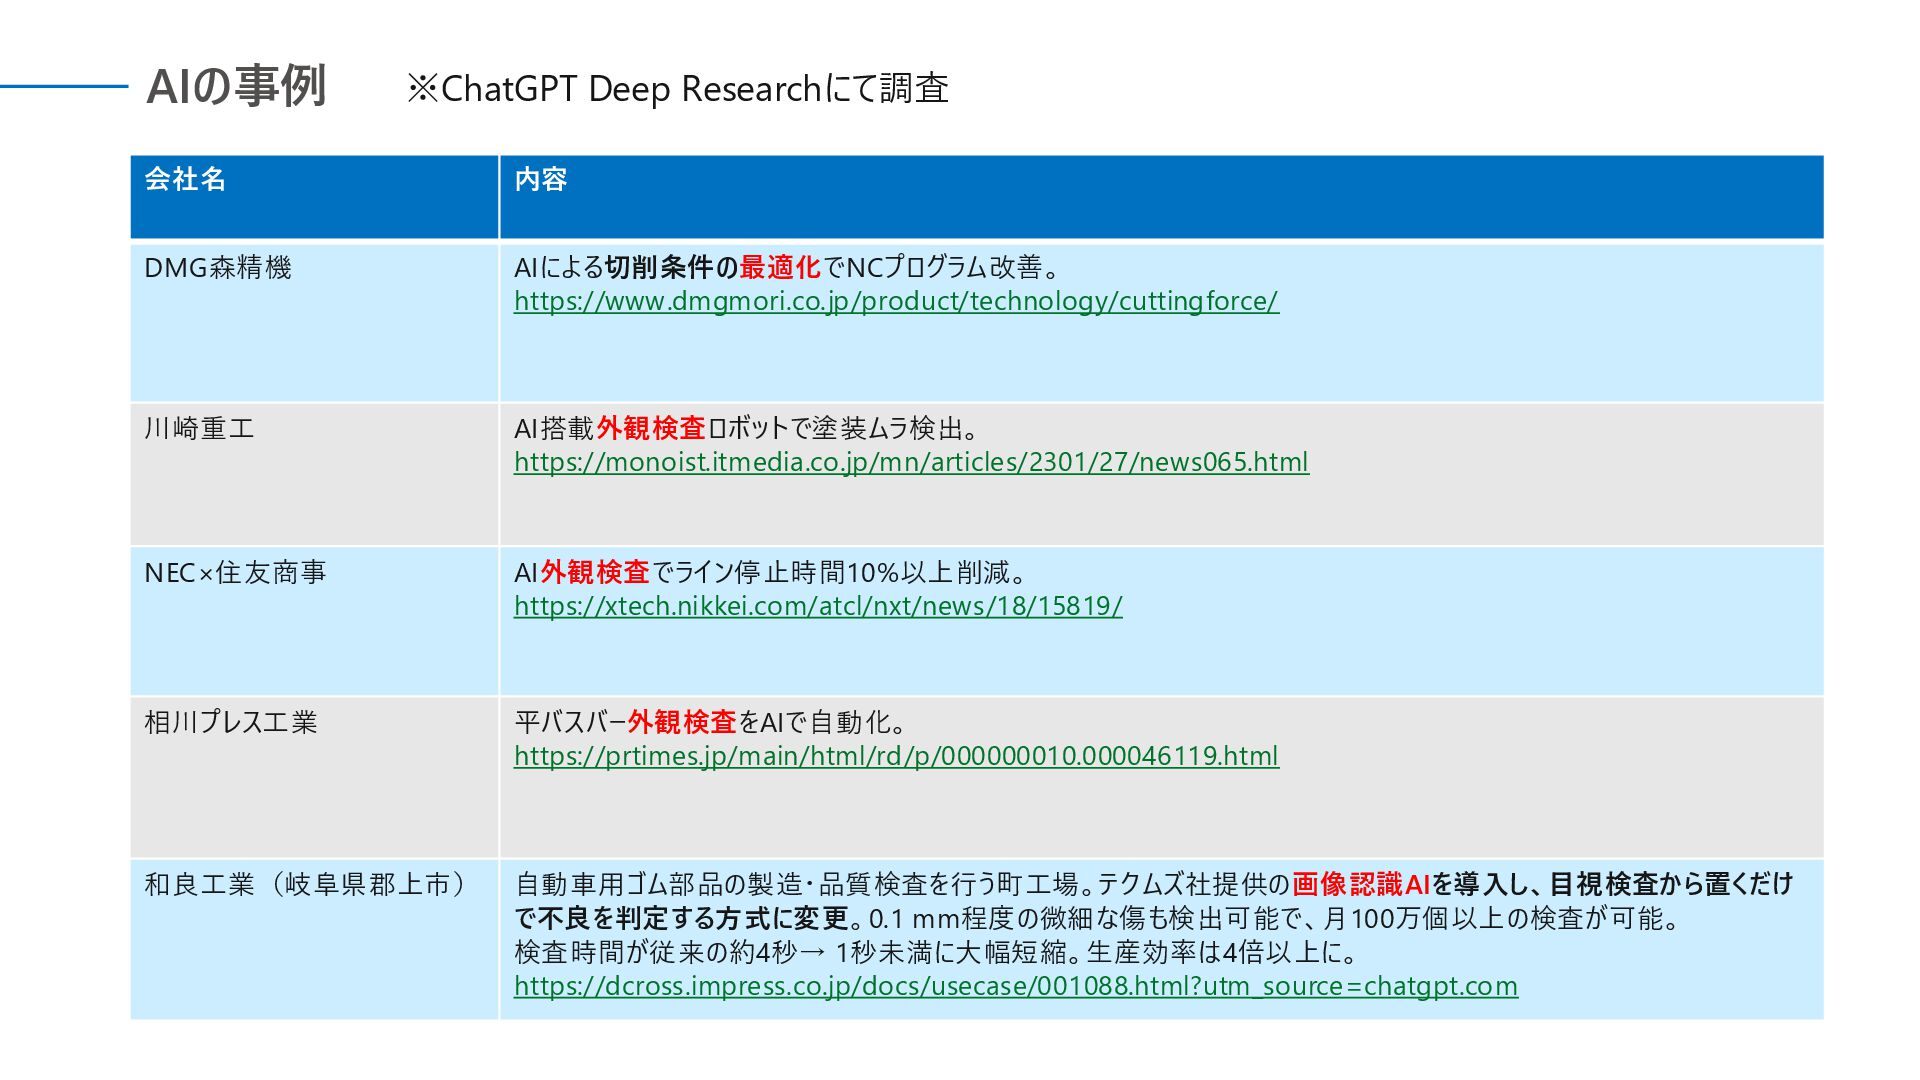Click the AIの事例 slide title
The height and width of the screenshot is (1080, 1920).
pyautogui.click(x=237, y=87)
